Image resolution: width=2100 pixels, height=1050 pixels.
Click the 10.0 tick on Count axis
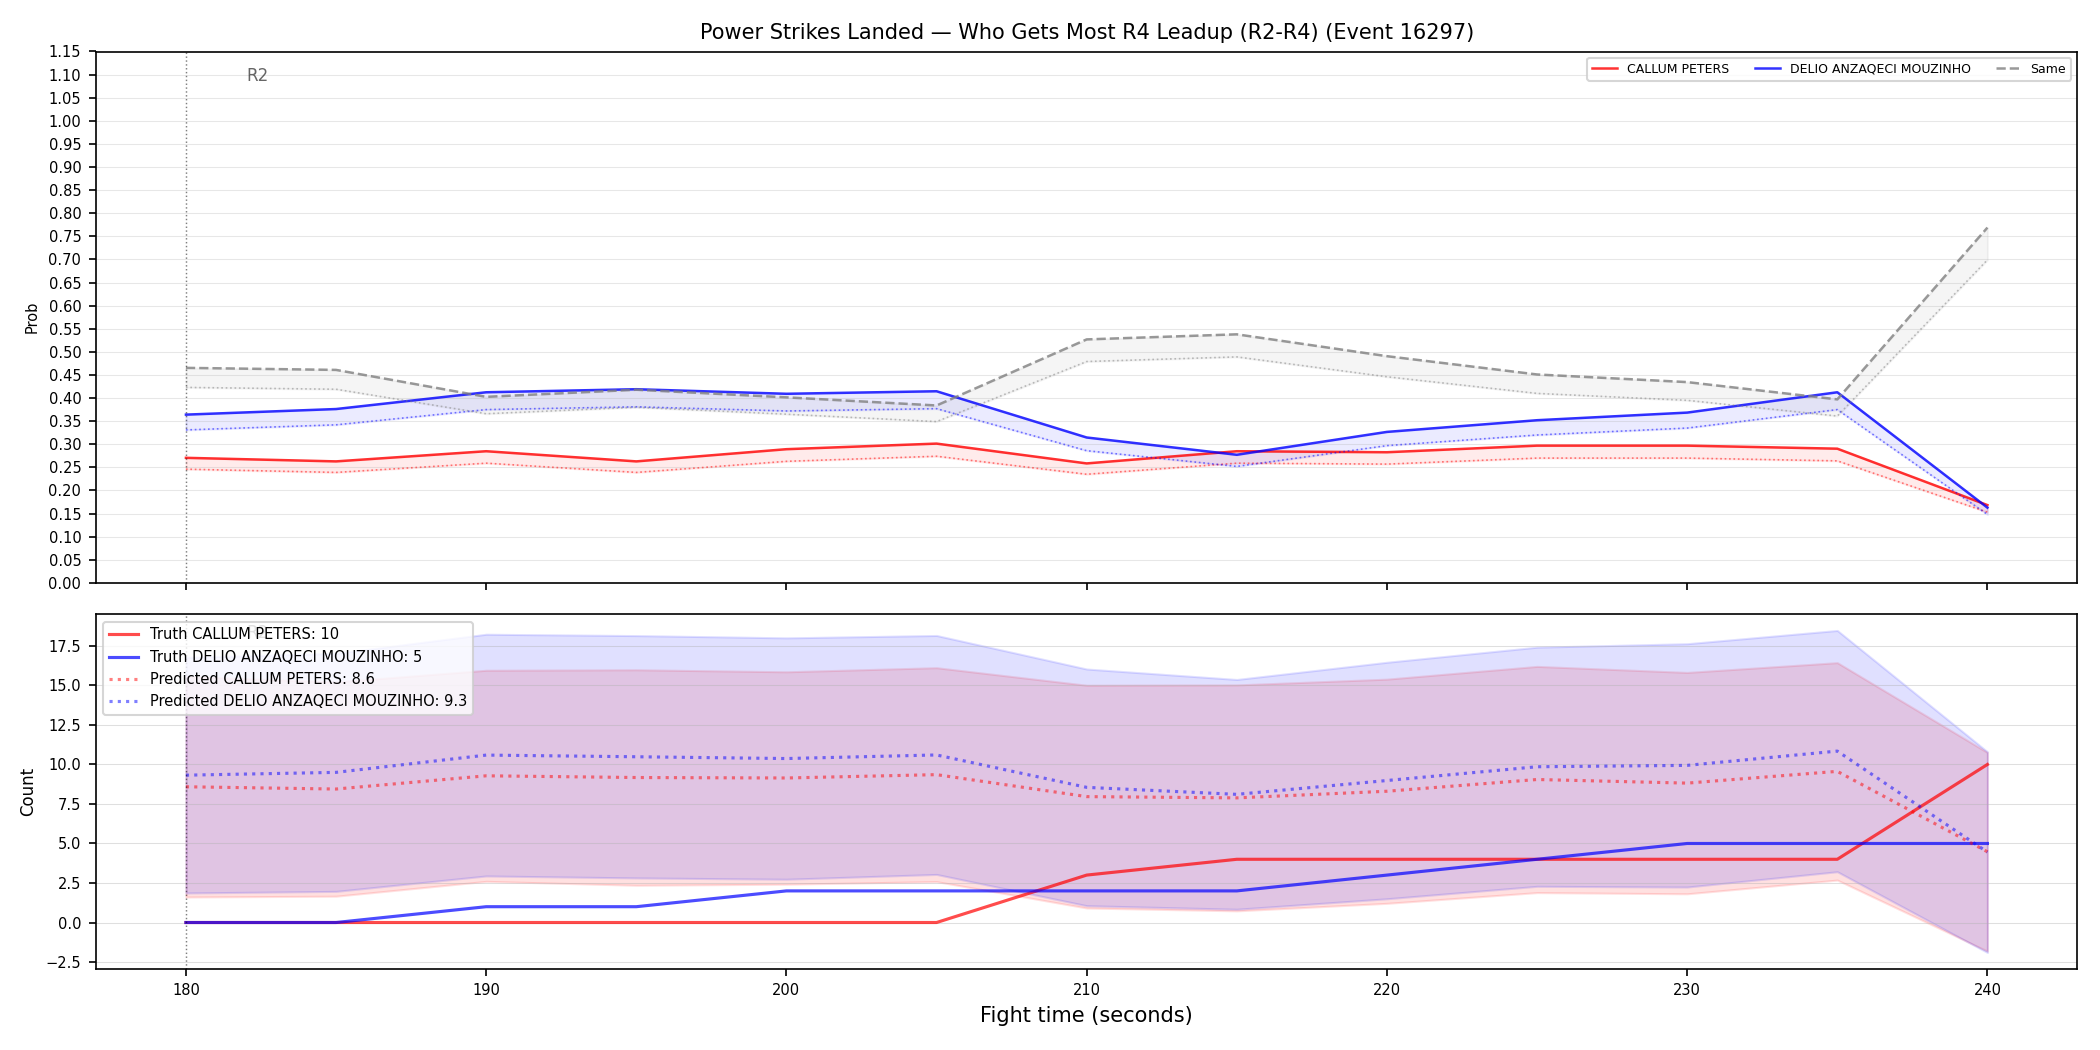click(x=65, y=764)
